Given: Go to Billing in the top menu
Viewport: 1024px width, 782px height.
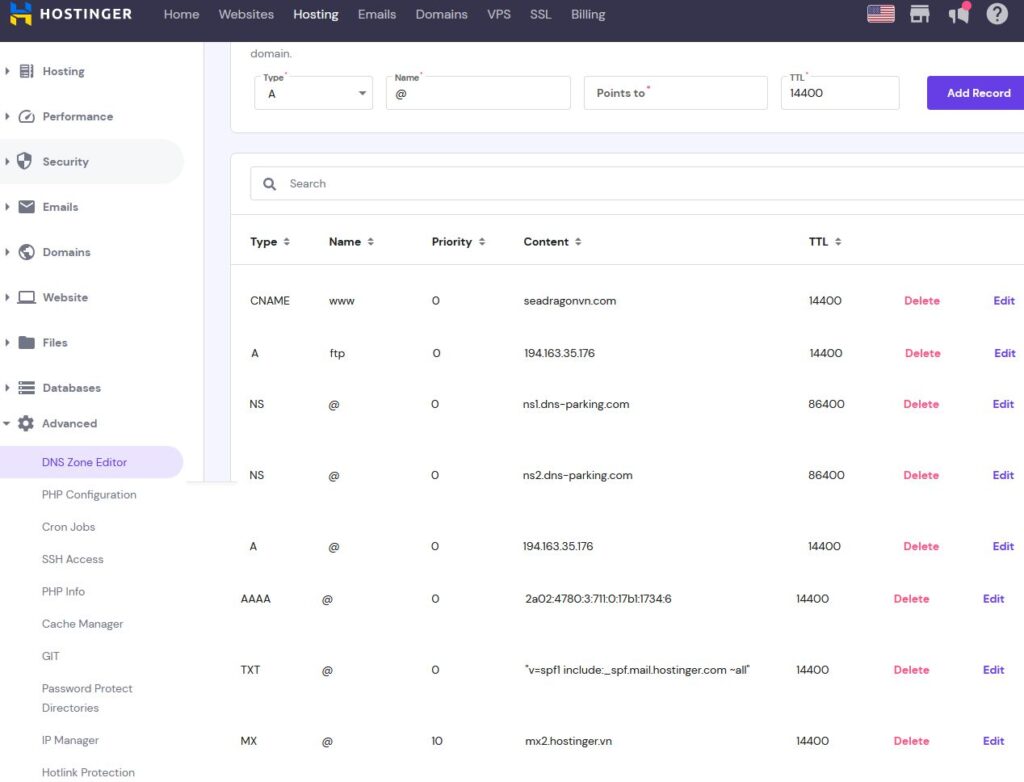Looking at the screenshot, I should [x=587, y=14].
